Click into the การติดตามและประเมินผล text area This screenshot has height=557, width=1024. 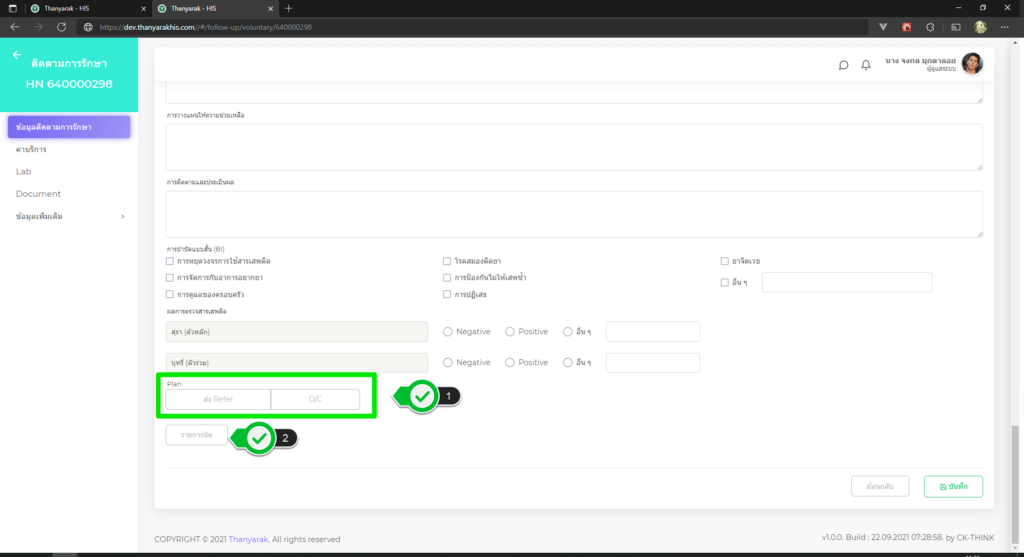coord(573,214)
